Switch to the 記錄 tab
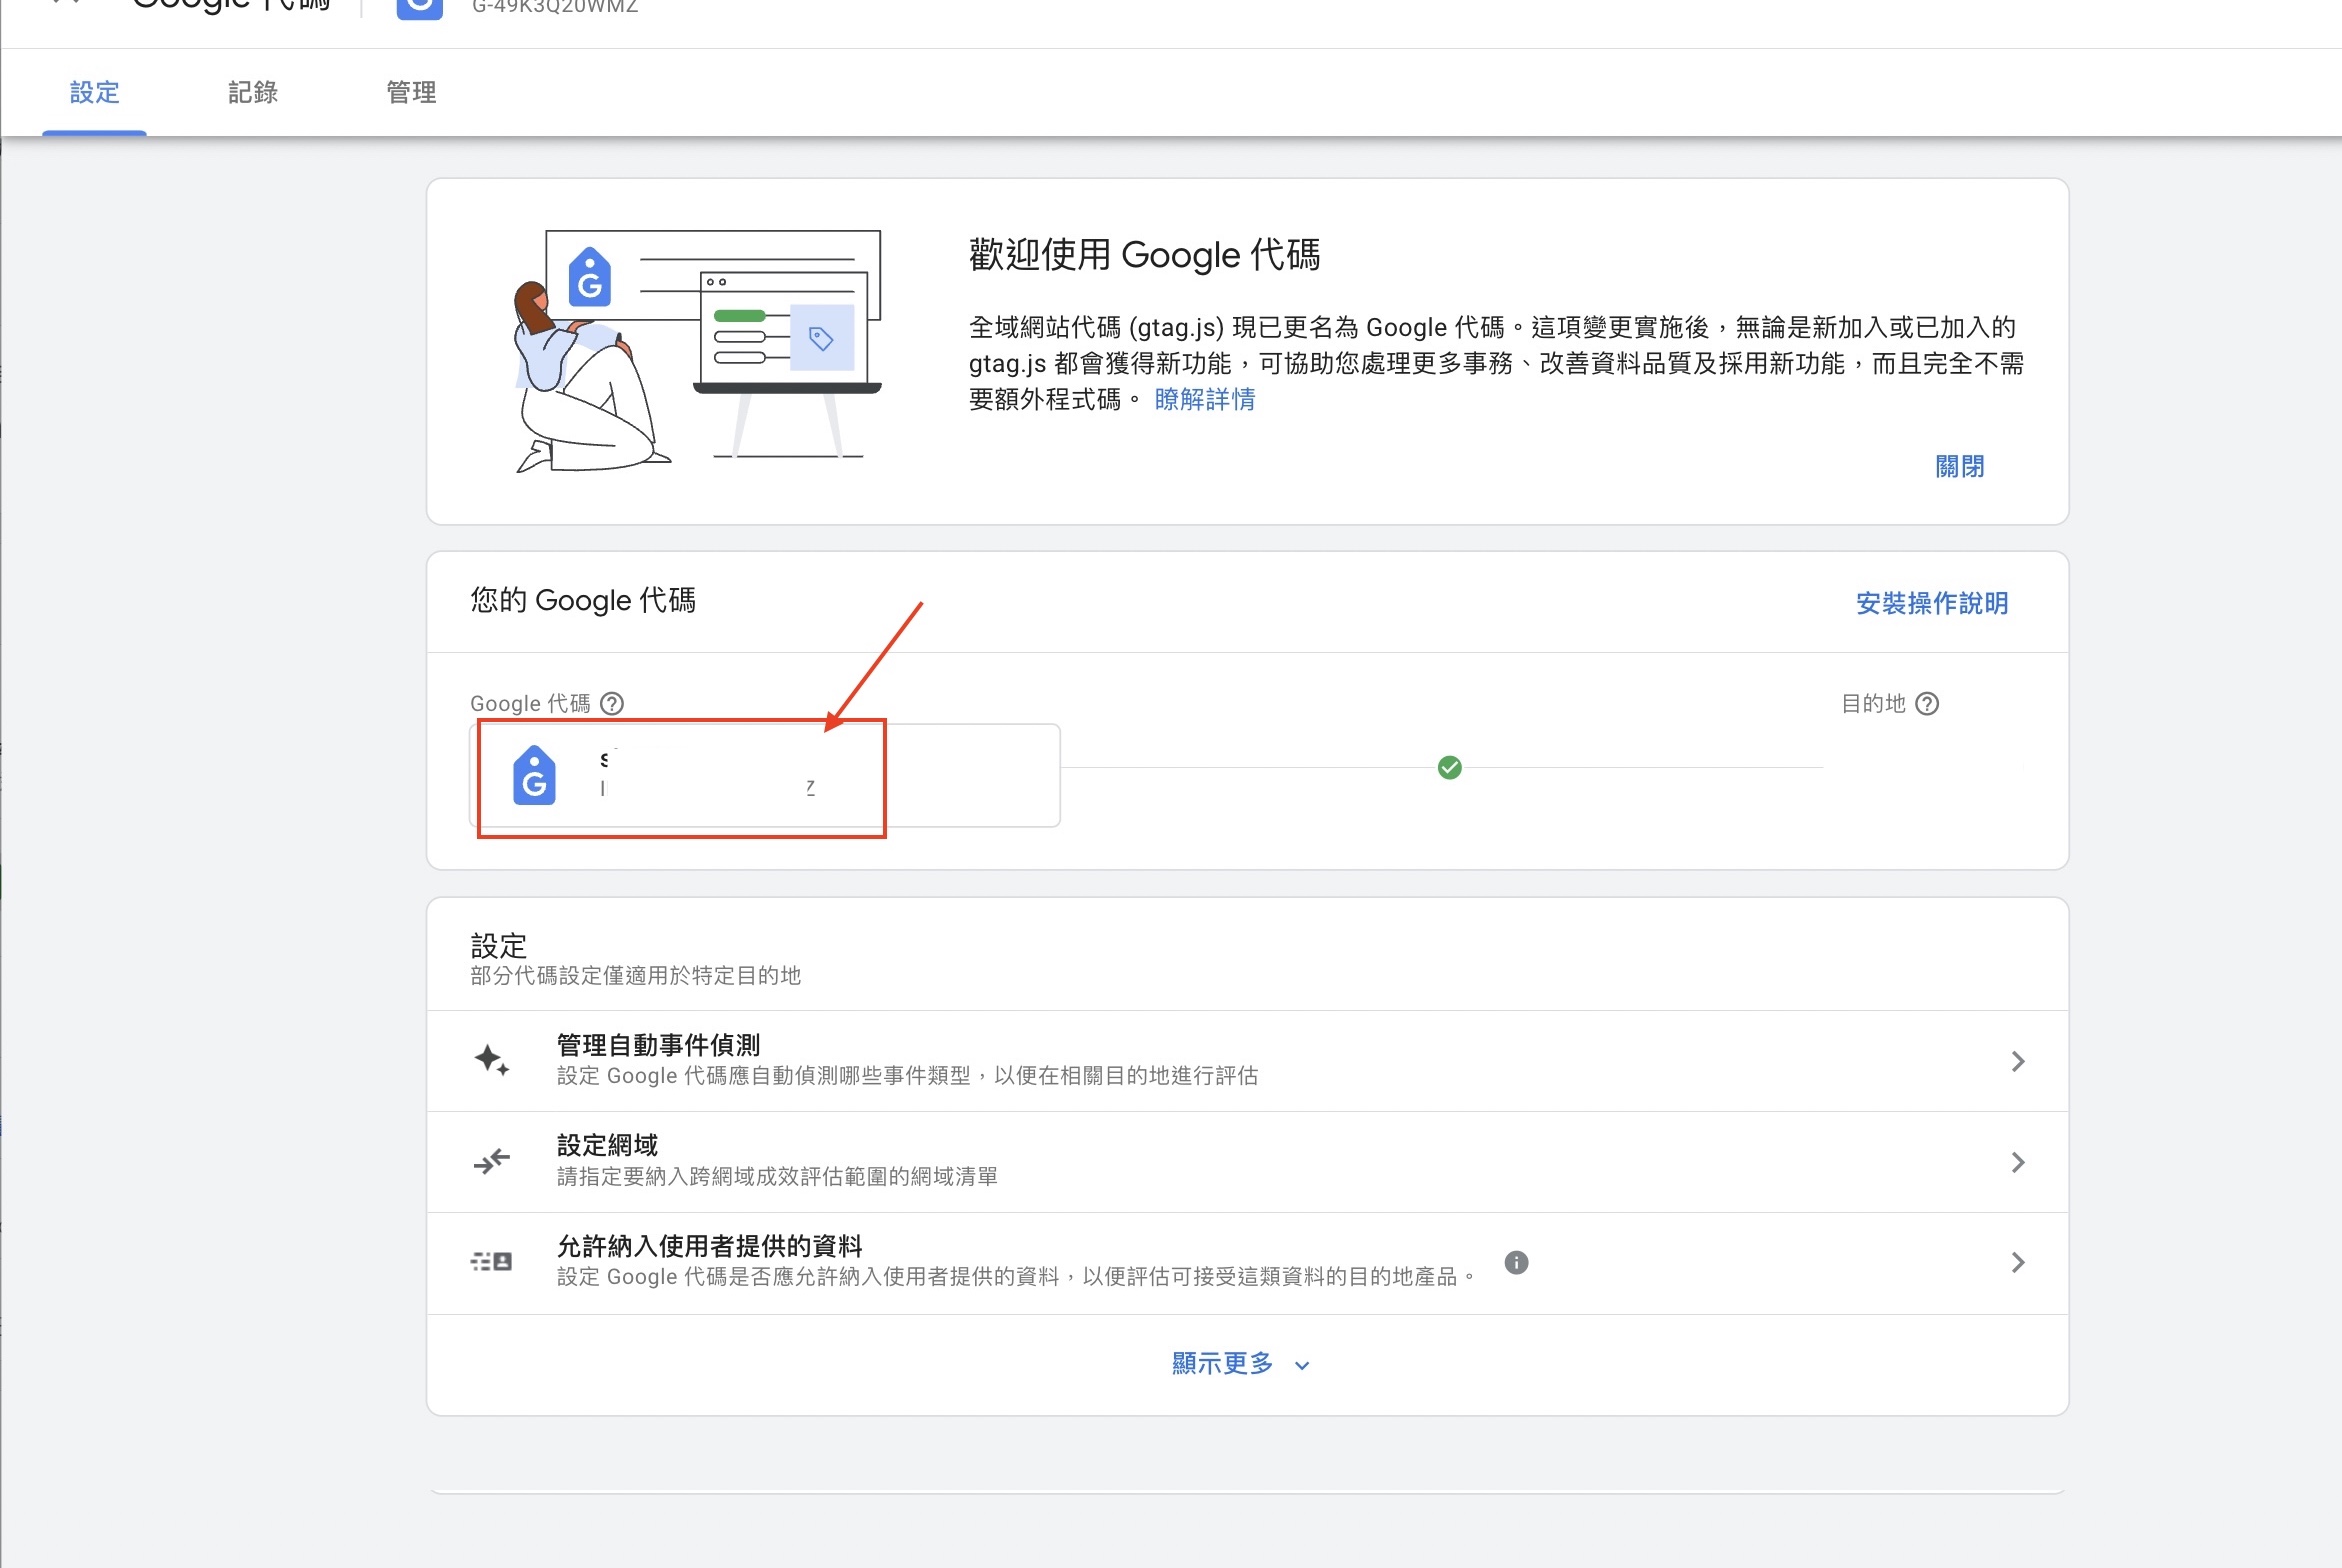Viewport: 2342px width, 1568px height. [x=252, y=93]
